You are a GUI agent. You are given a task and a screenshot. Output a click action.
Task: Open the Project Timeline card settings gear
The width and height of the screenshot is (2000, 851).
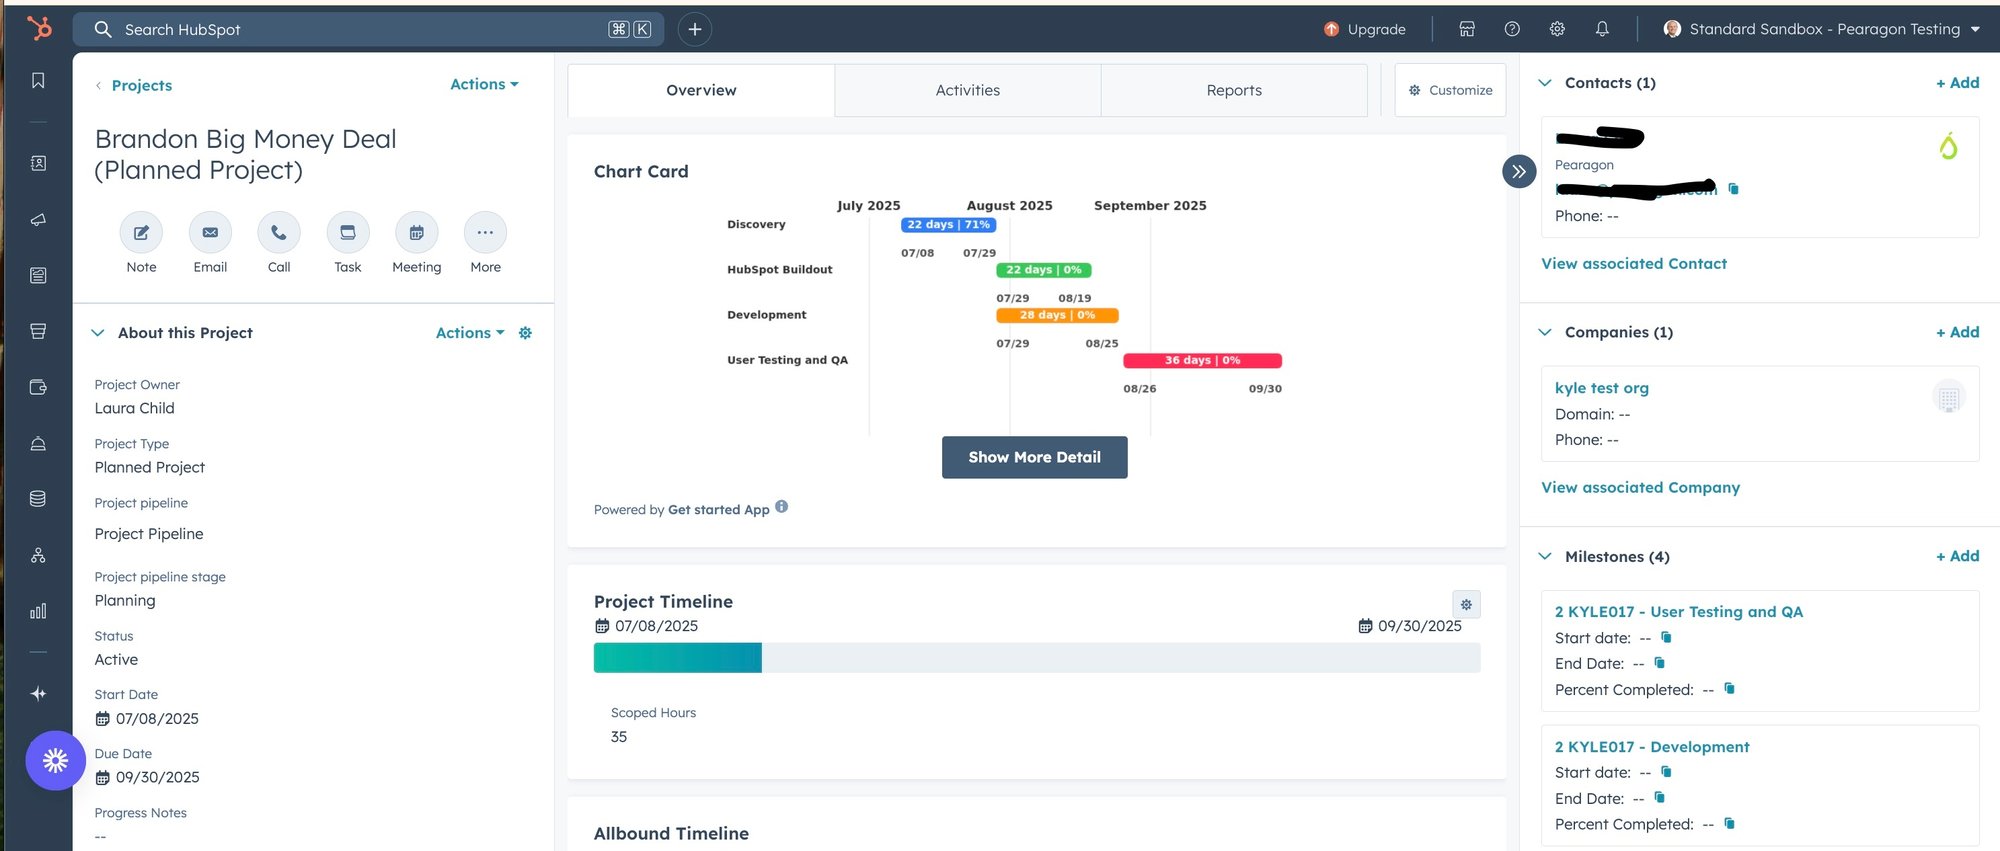coord(1466,604)
